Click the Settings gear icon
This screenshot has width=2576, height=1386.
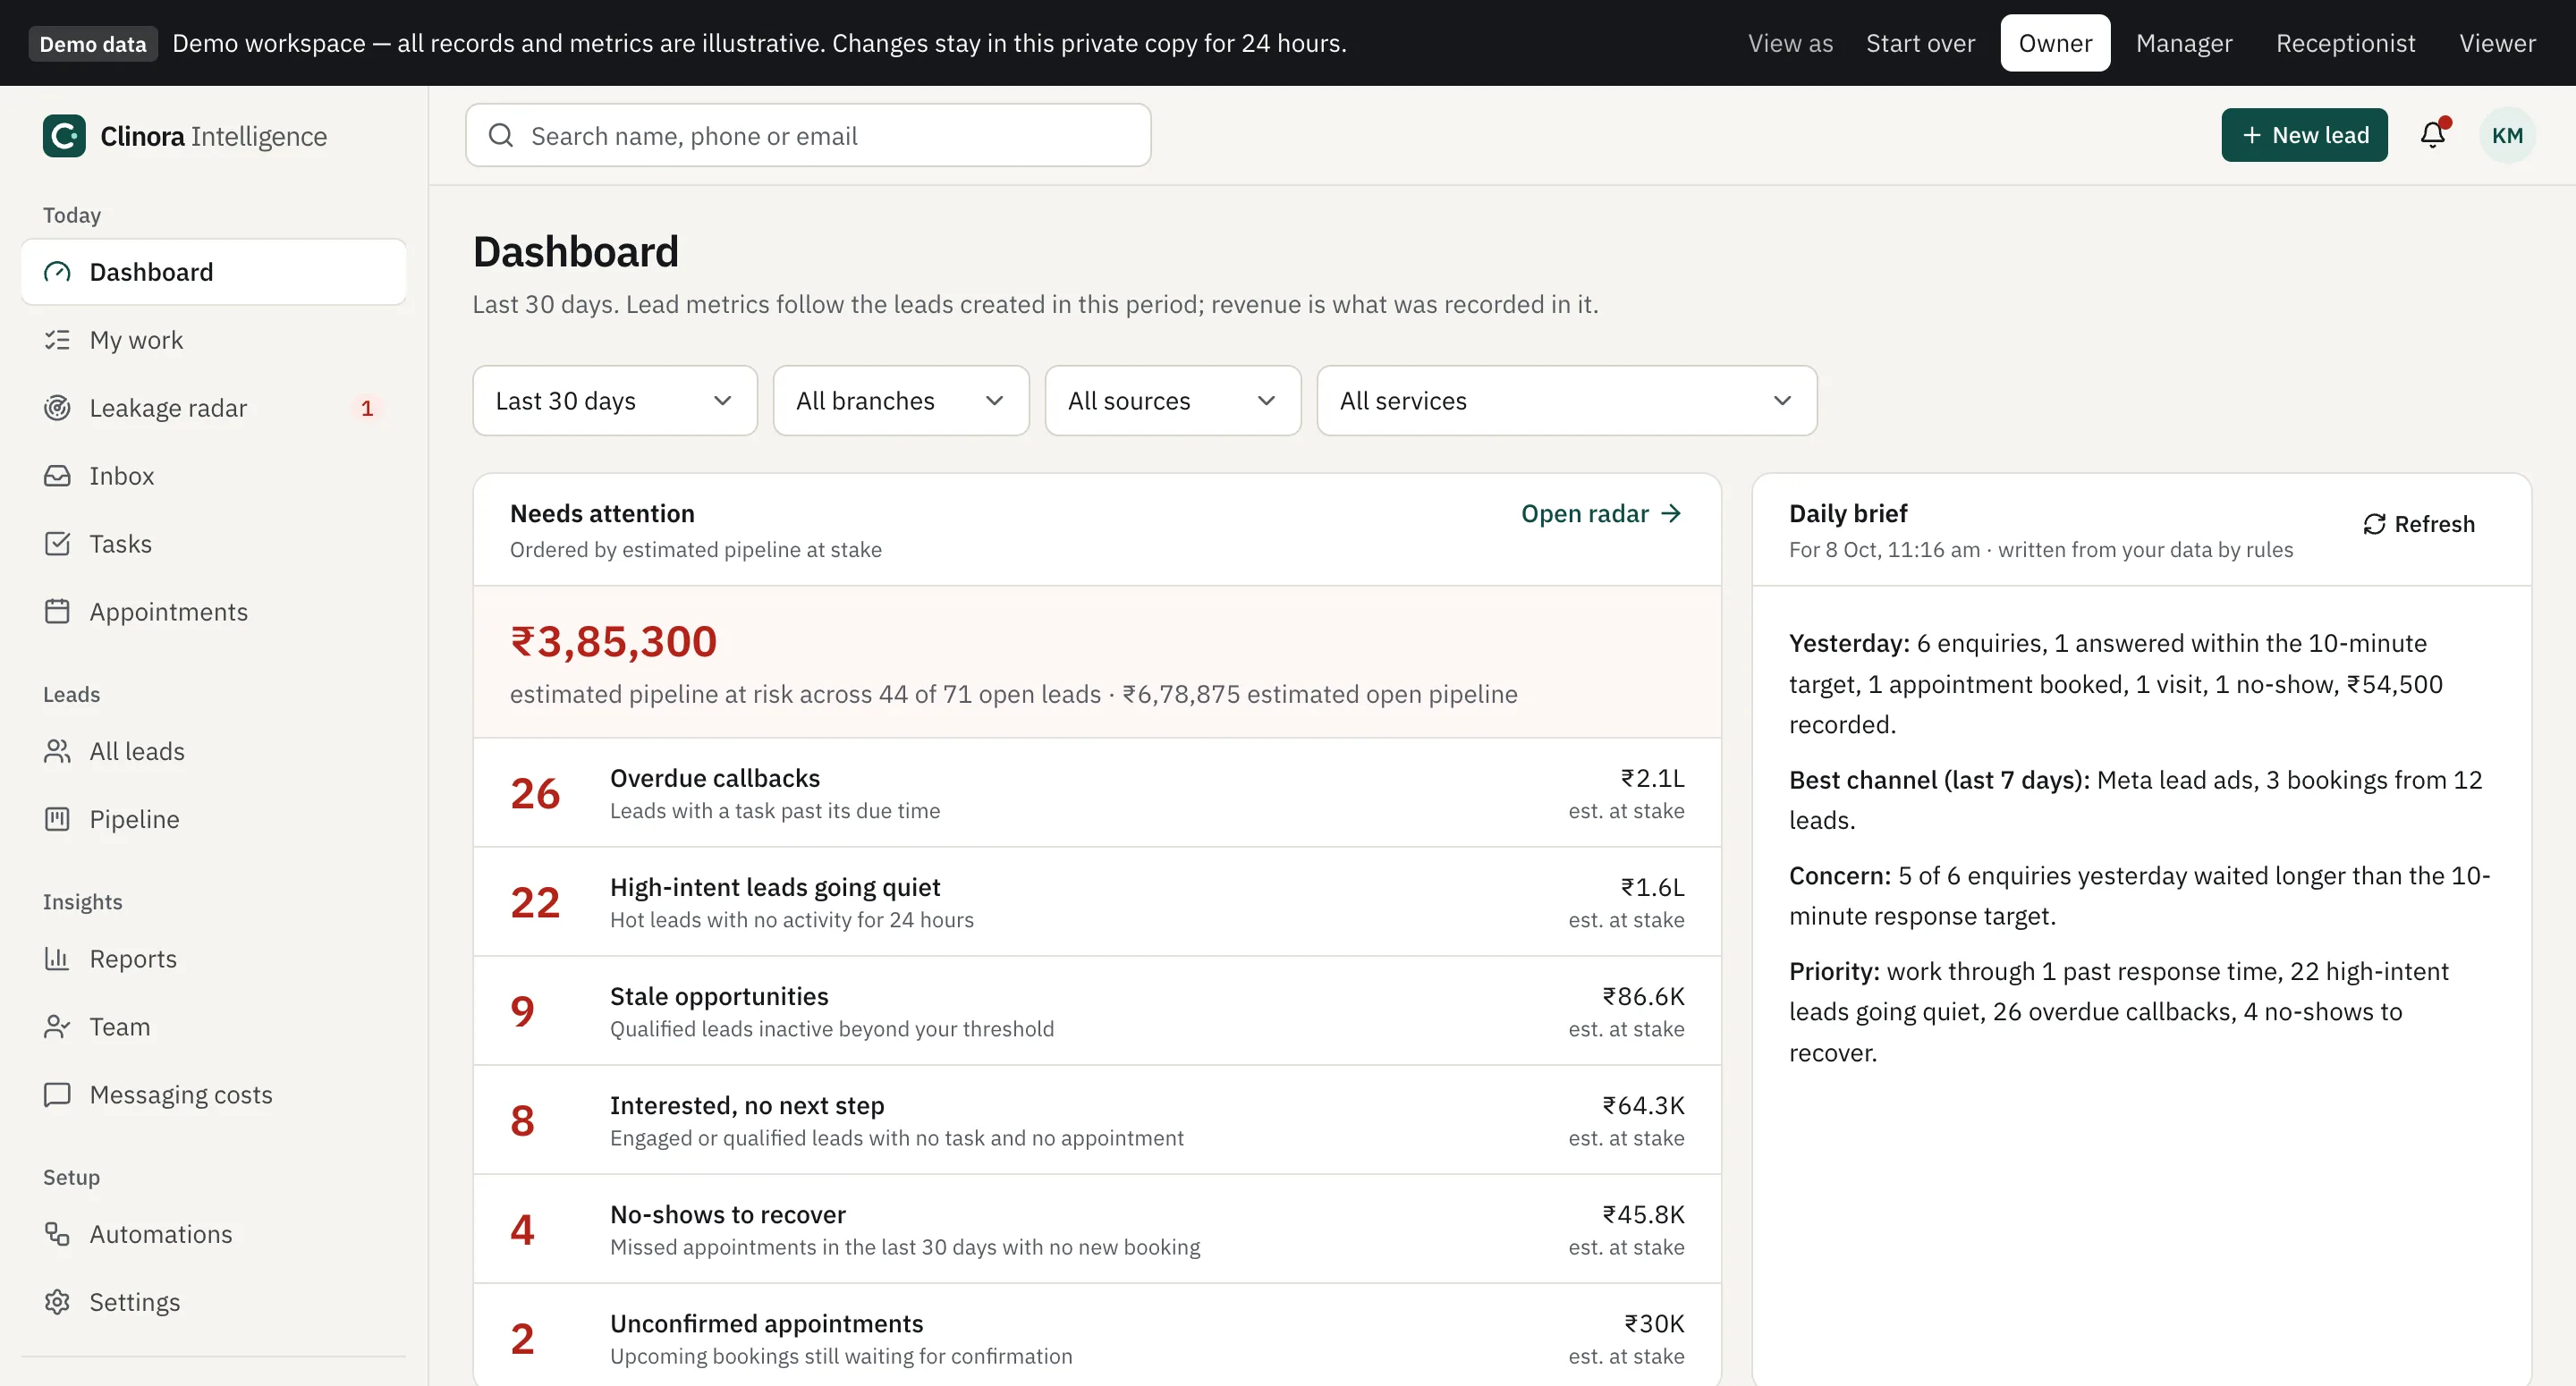57,1302
